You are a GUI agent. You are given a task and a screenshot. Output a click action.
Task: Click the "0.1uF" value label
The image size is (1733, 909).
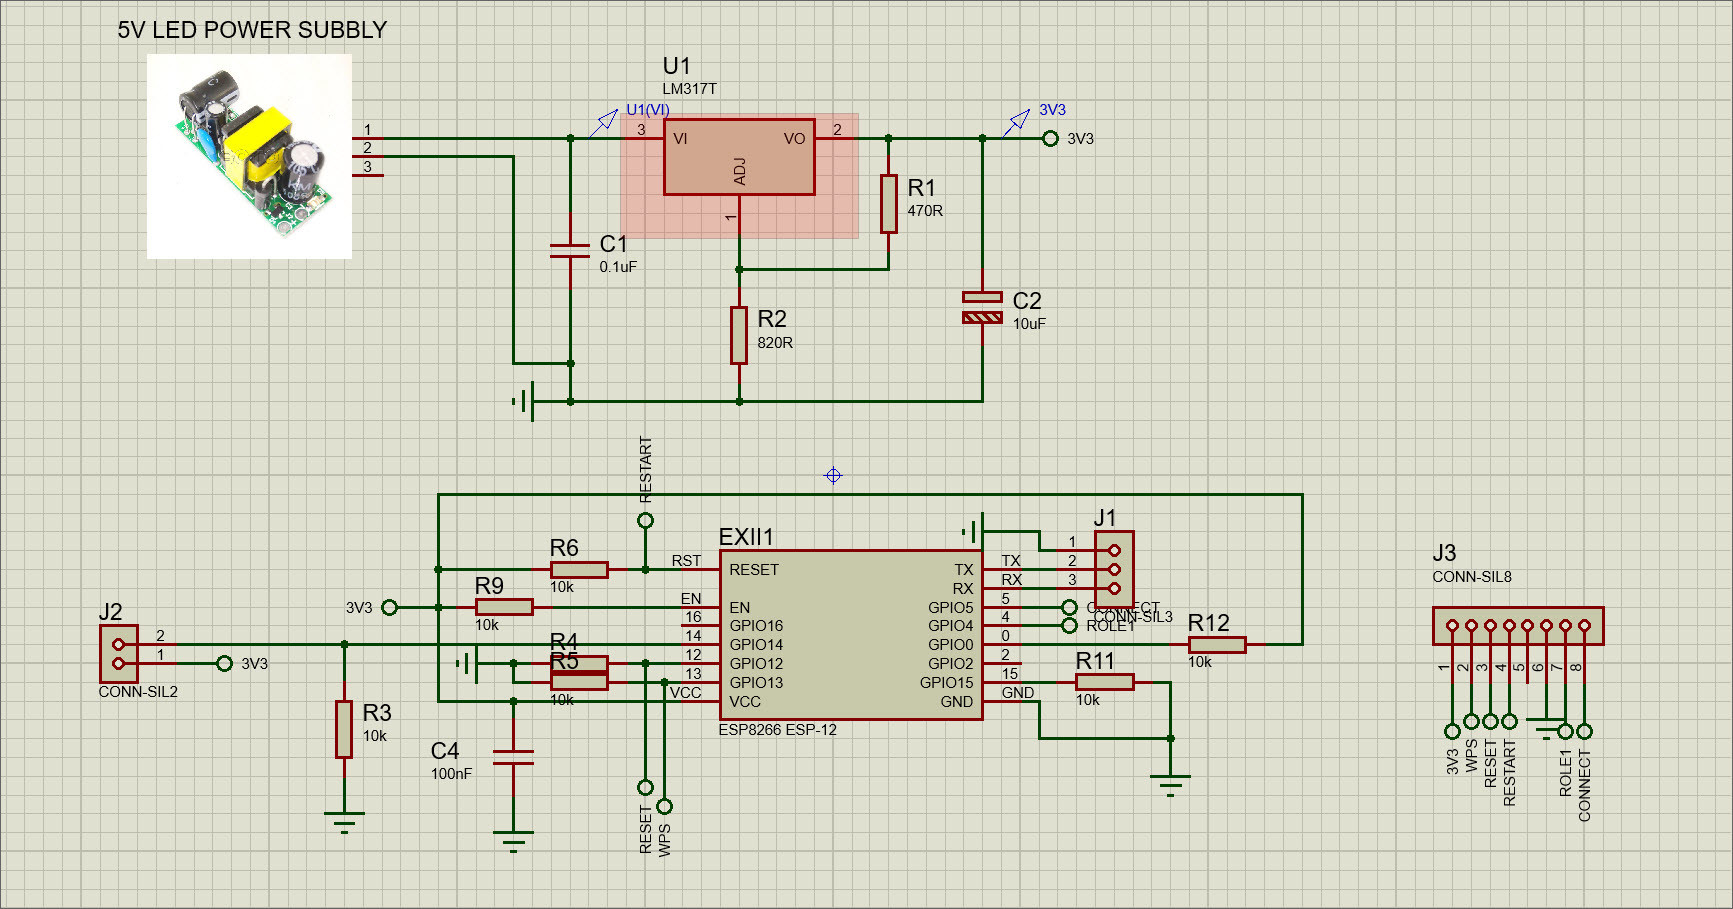tap(618, 267)
